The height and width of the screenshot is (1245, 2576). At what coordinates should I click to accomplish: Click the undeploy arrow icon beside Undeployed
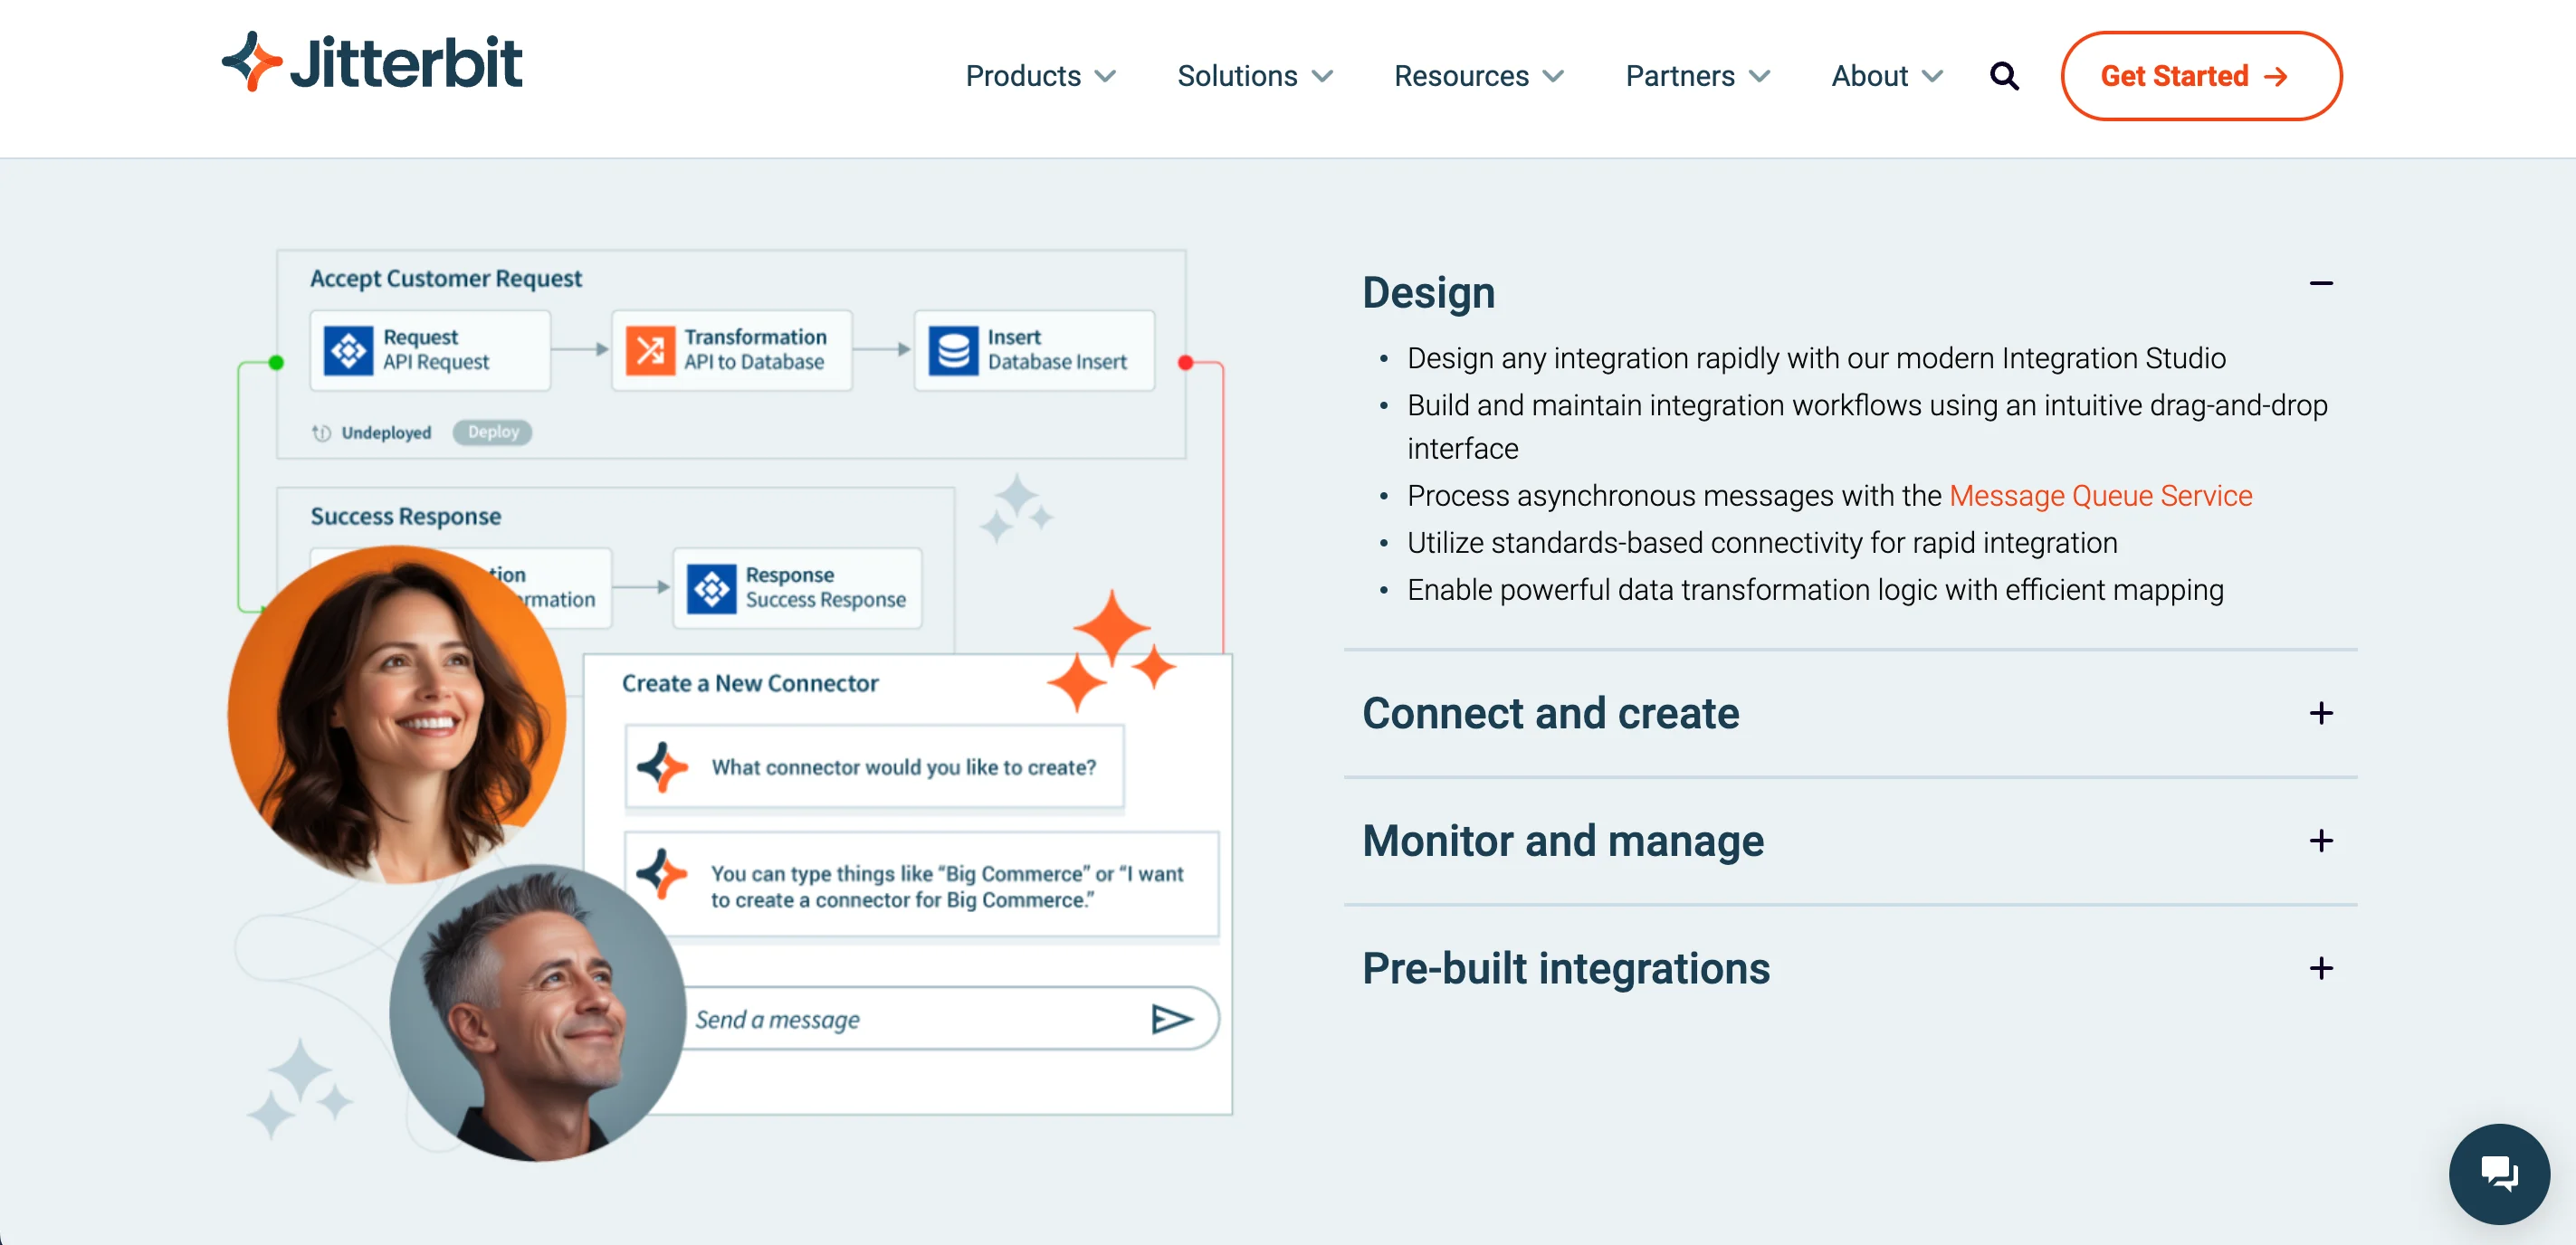point(321,432)
